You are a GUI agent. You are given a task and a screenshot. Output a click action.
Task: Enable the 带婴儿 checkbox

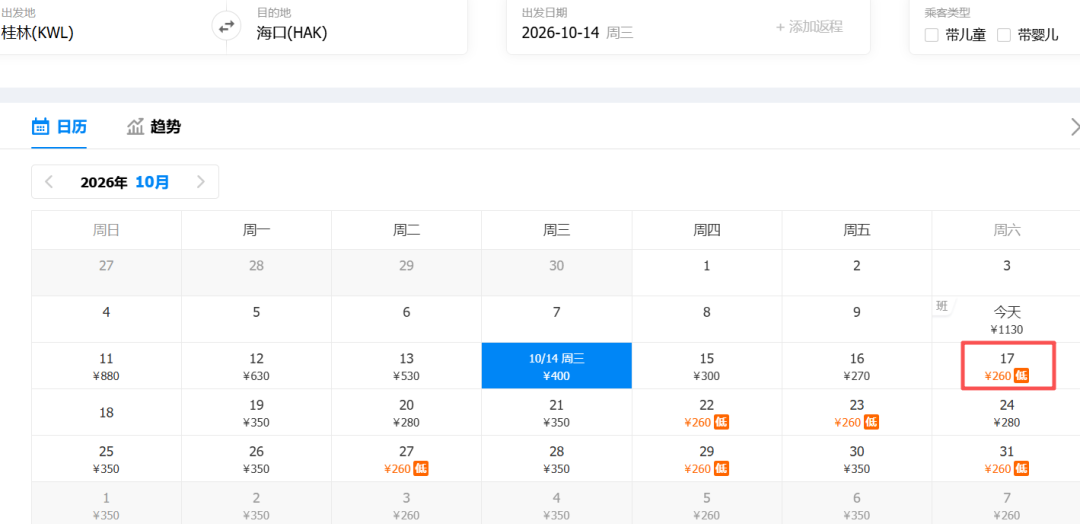[1004, 35]
